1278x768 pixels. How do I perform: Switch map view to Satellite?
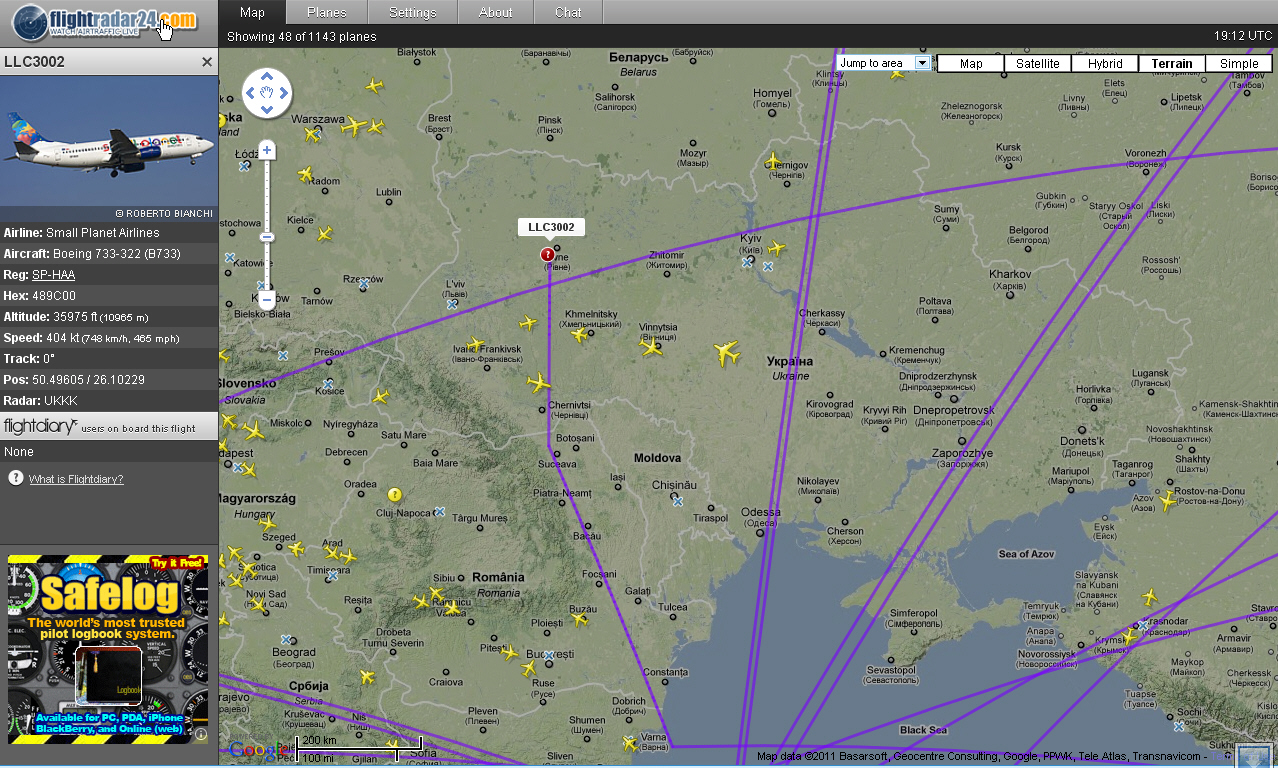pyautogui.click(x=1037, y=63)
